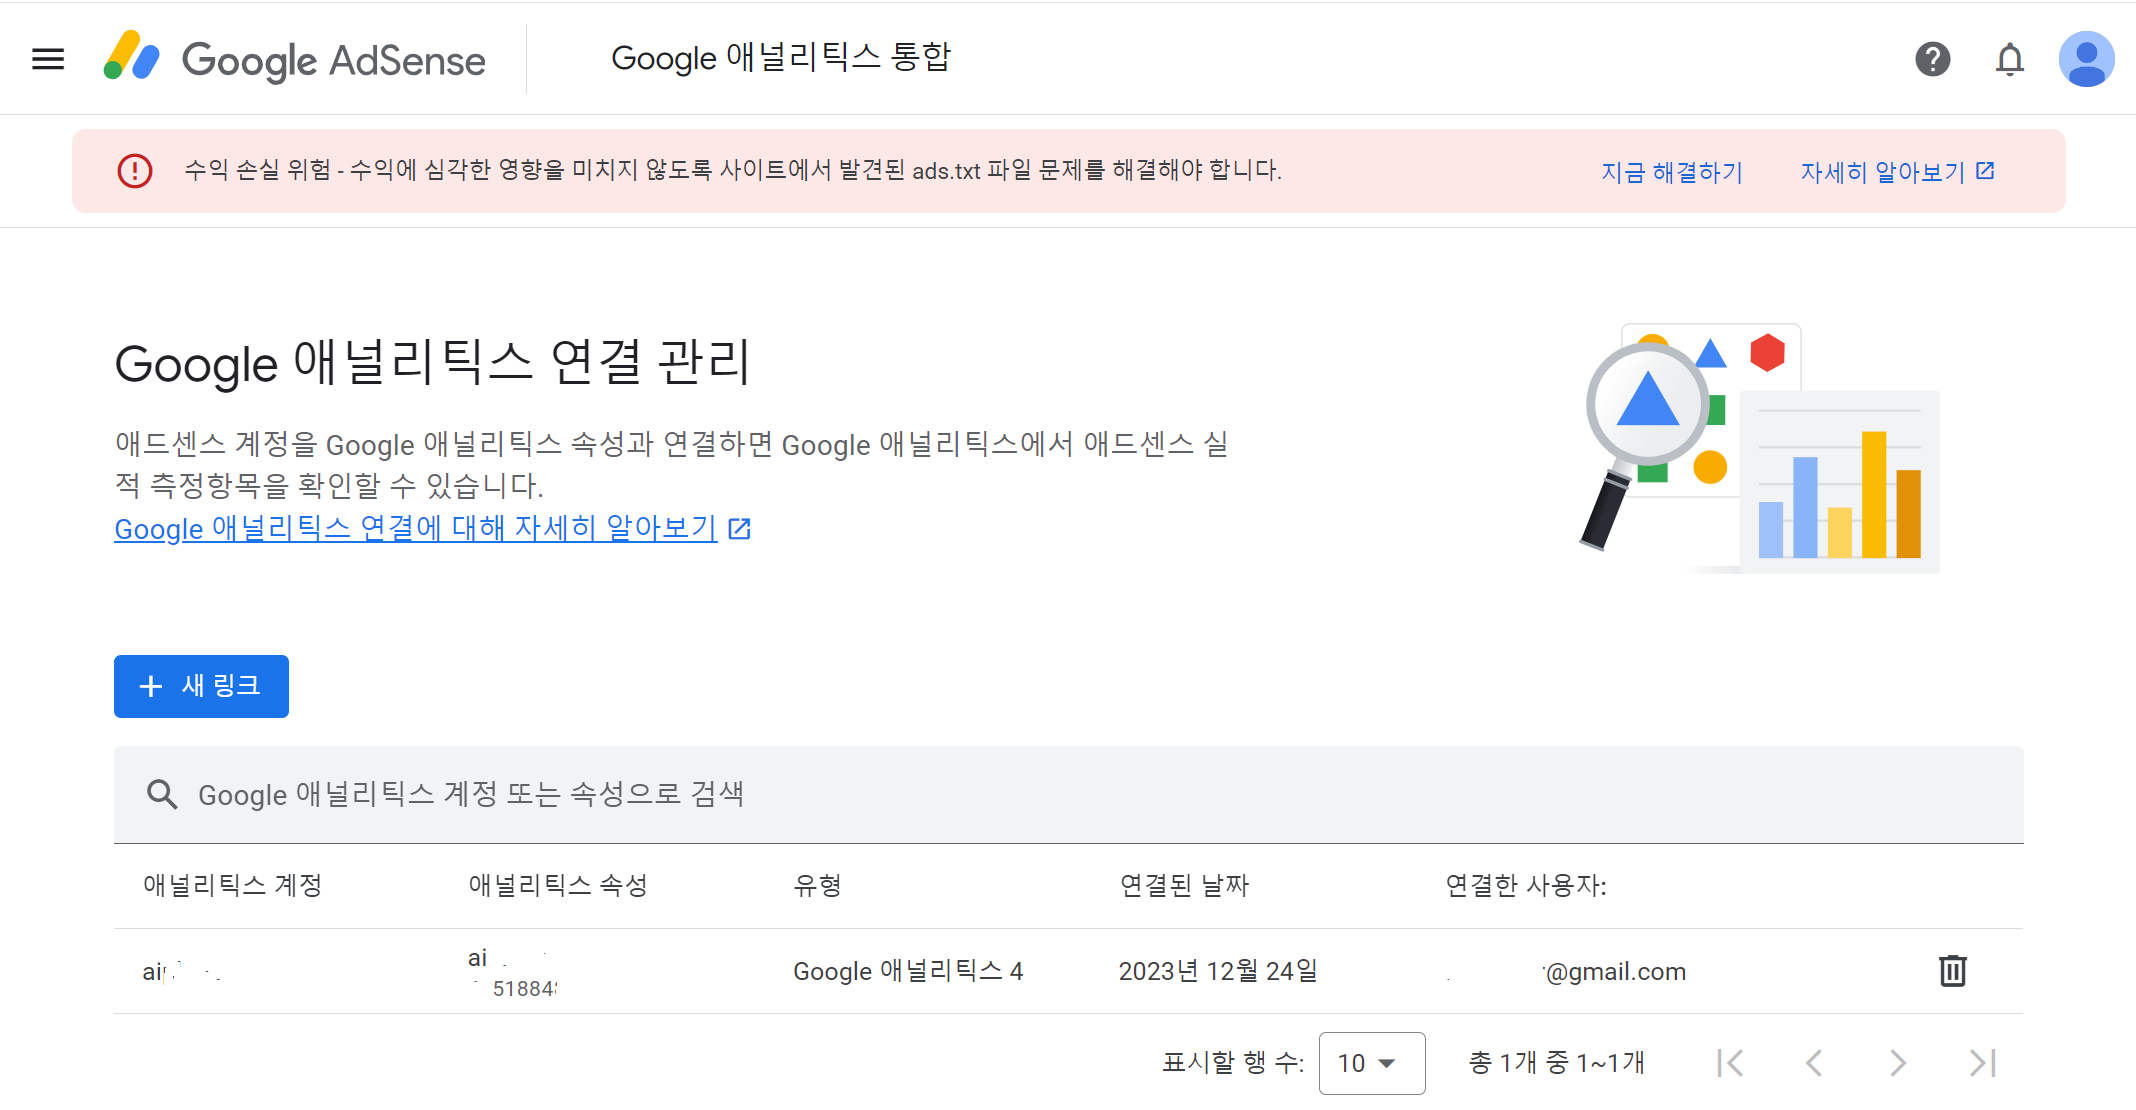Delete the linked Analytics property row
2136x1110 pixels.
(1952, 971)
